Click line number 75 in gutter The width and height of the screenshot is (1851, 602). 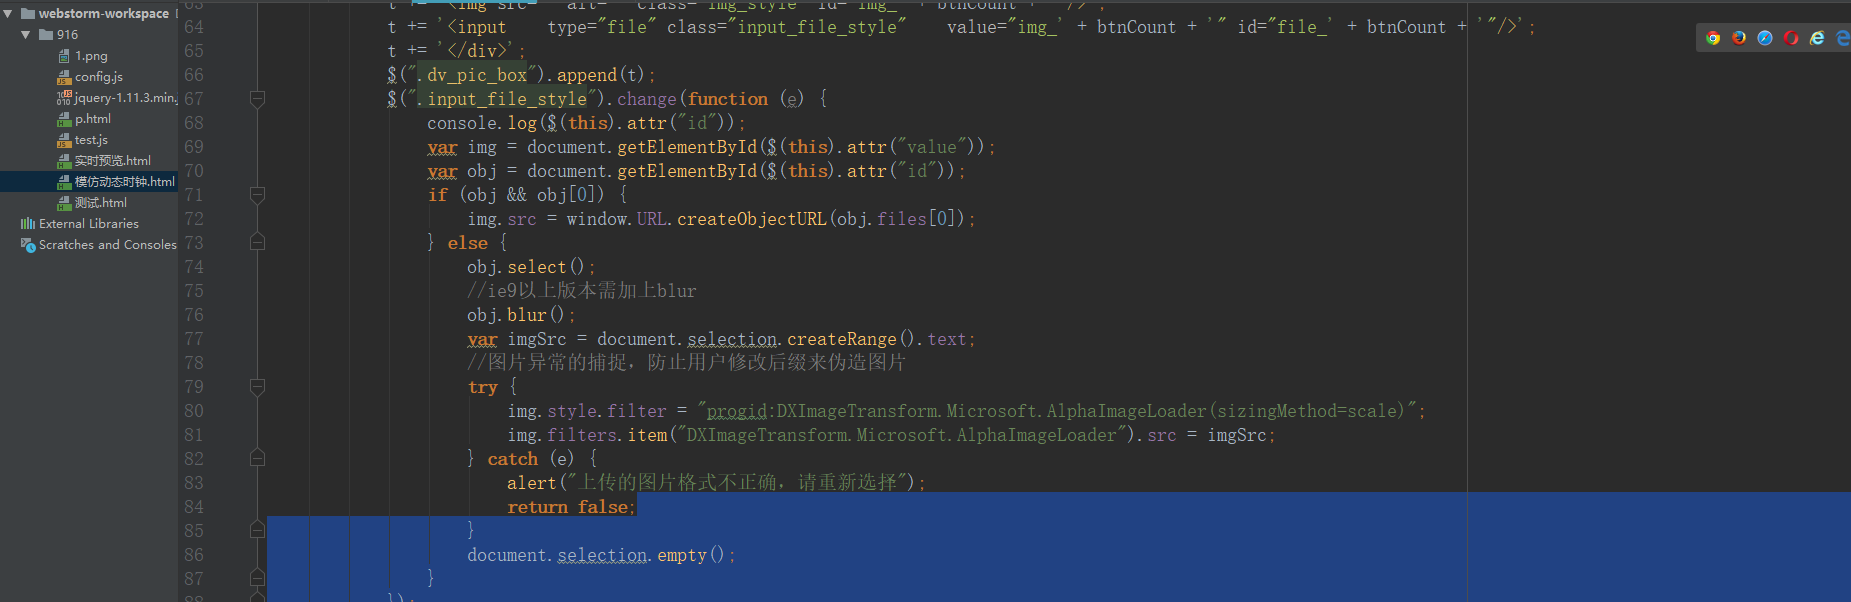[x=194, y=291]
